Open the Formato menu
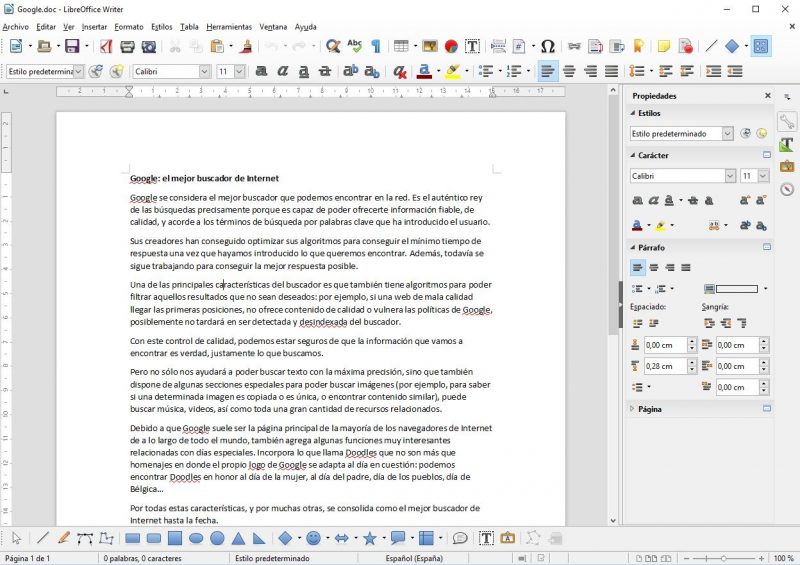The image size is (800, 565). [129, 27]
